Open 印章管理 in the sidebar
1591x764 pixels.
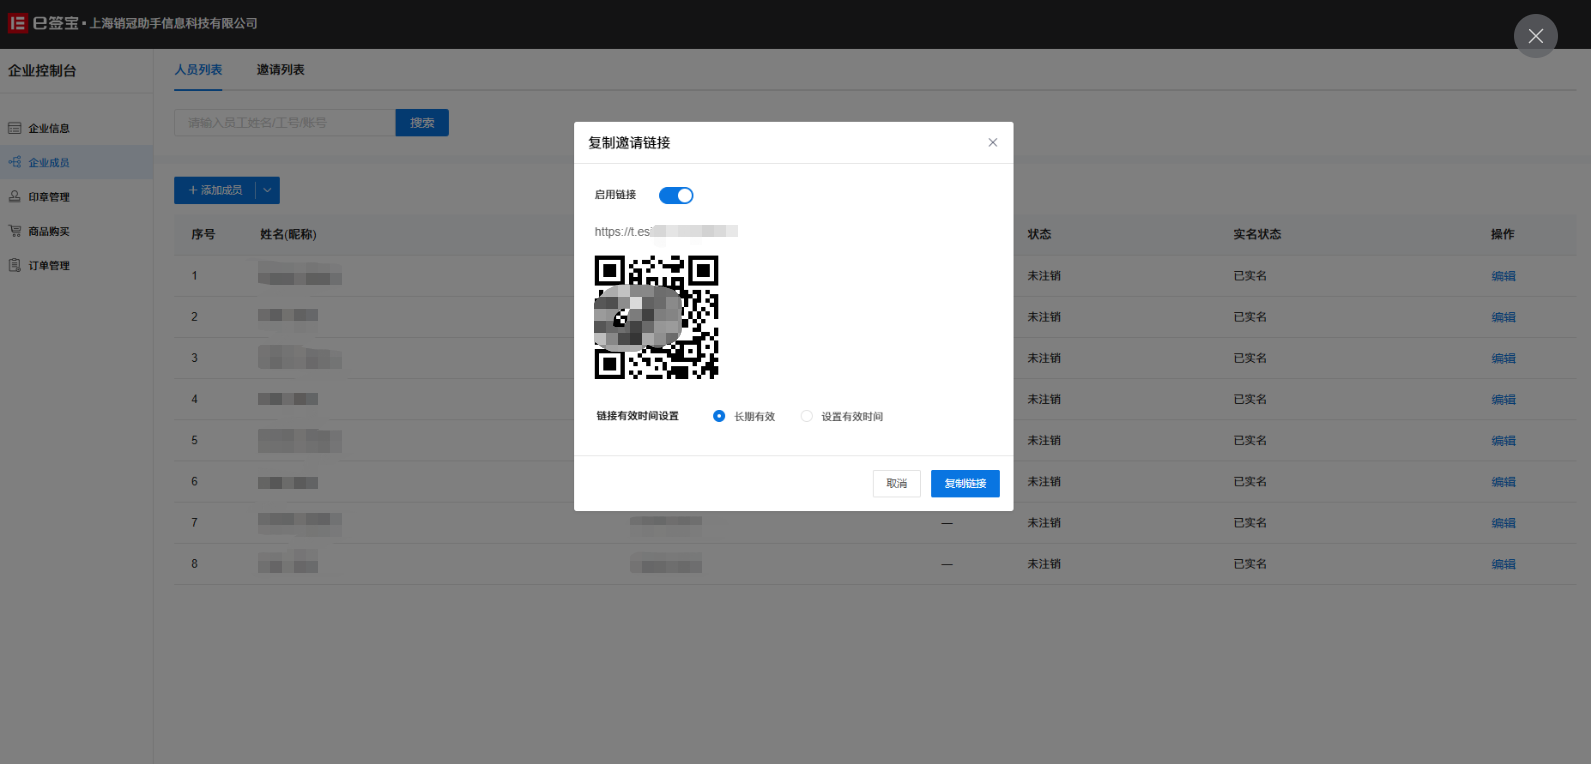pos(76,197)
